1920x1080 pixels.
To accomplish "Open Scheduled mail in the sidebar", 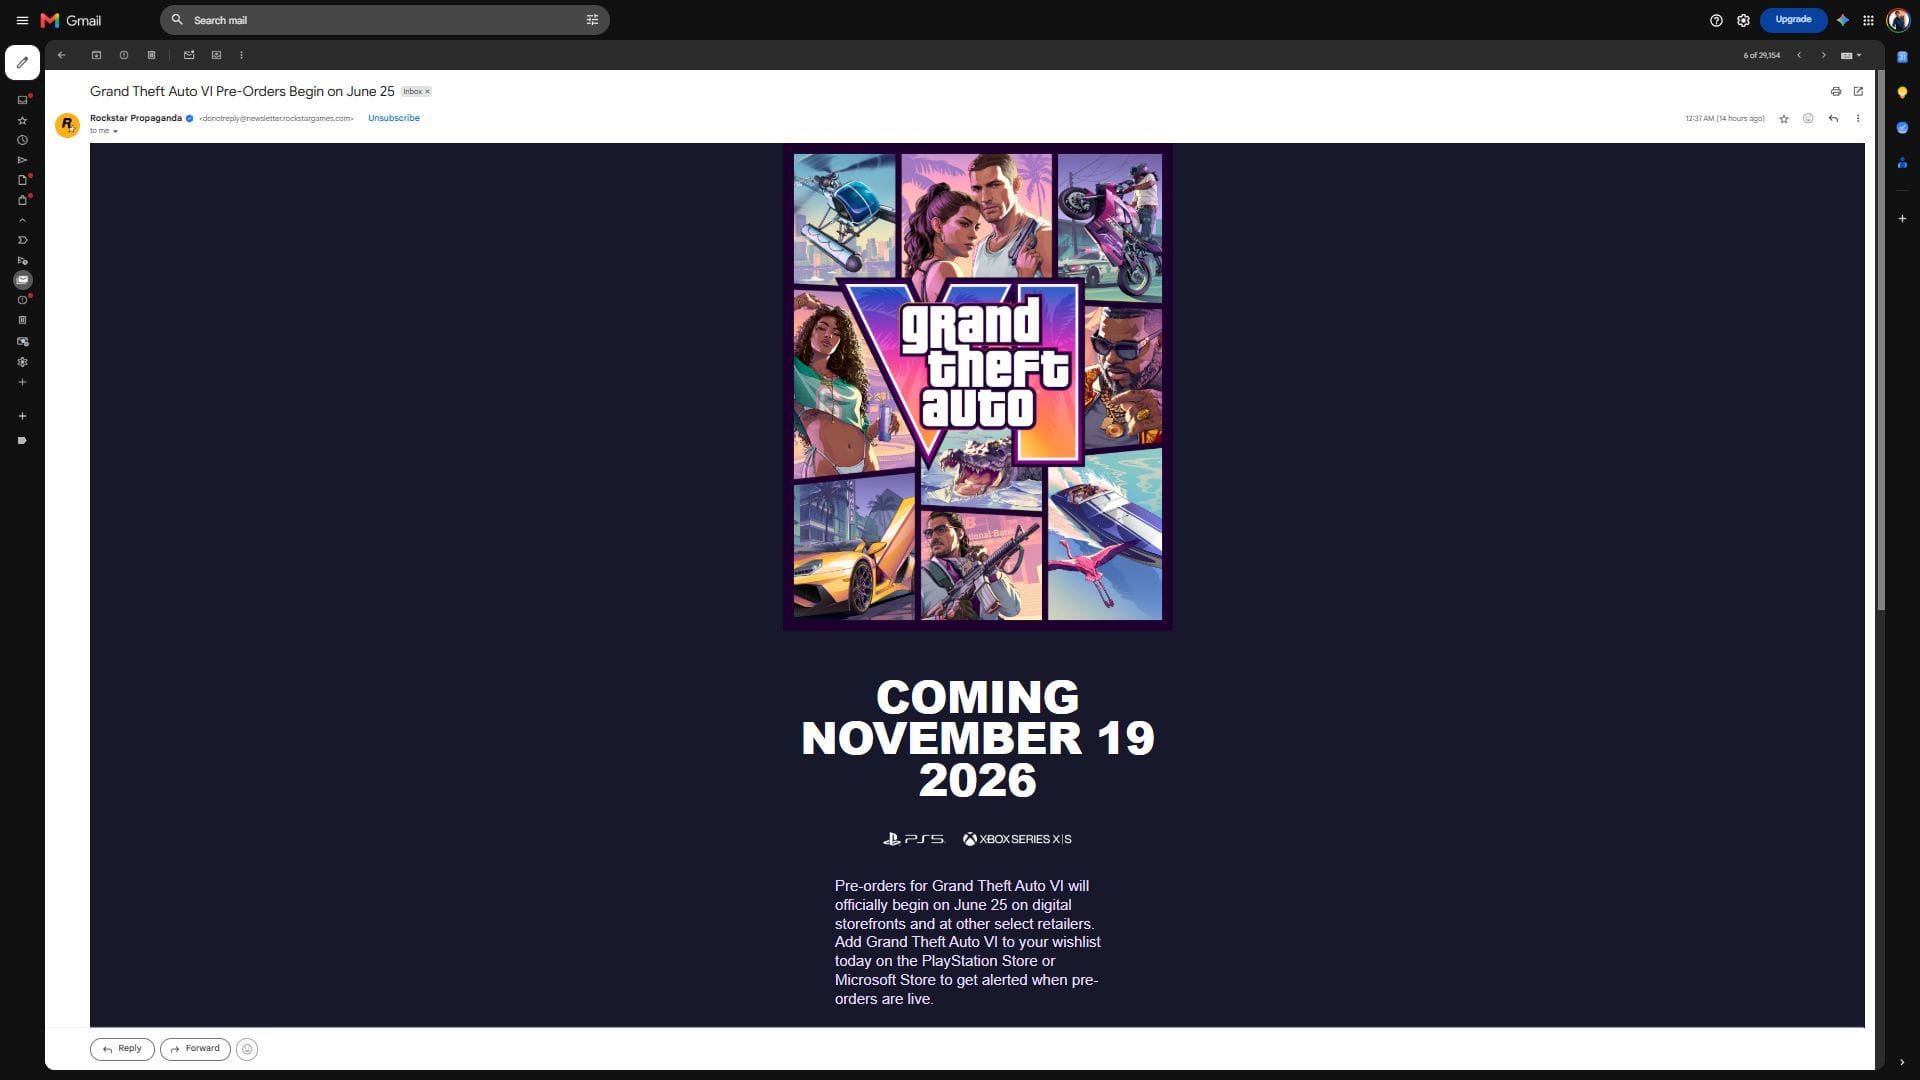I will click(x=22, y=260).
